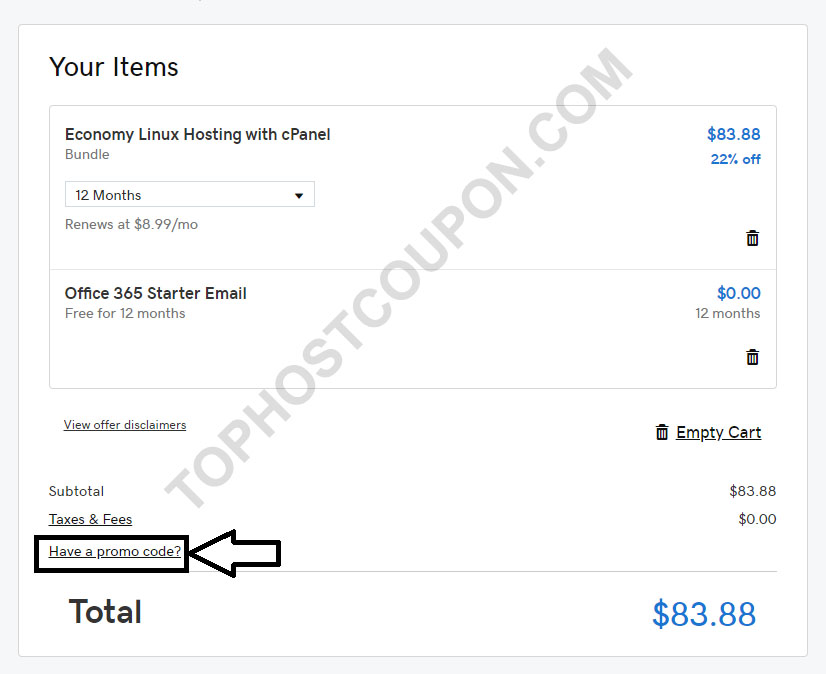
Task: Open the Have a promo code link
Action: tap(115, 551)
